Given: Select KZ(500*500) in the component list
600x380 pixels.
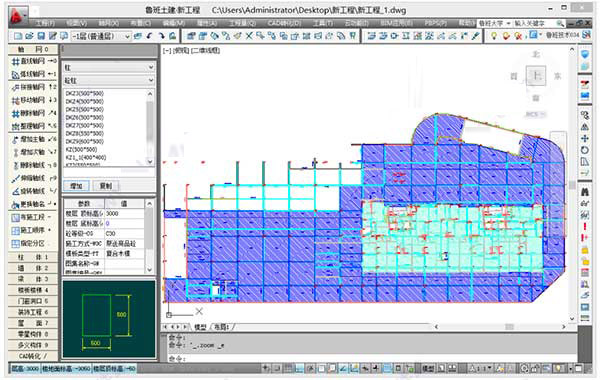Looking at the screenshot, I should tap(81, 149).
